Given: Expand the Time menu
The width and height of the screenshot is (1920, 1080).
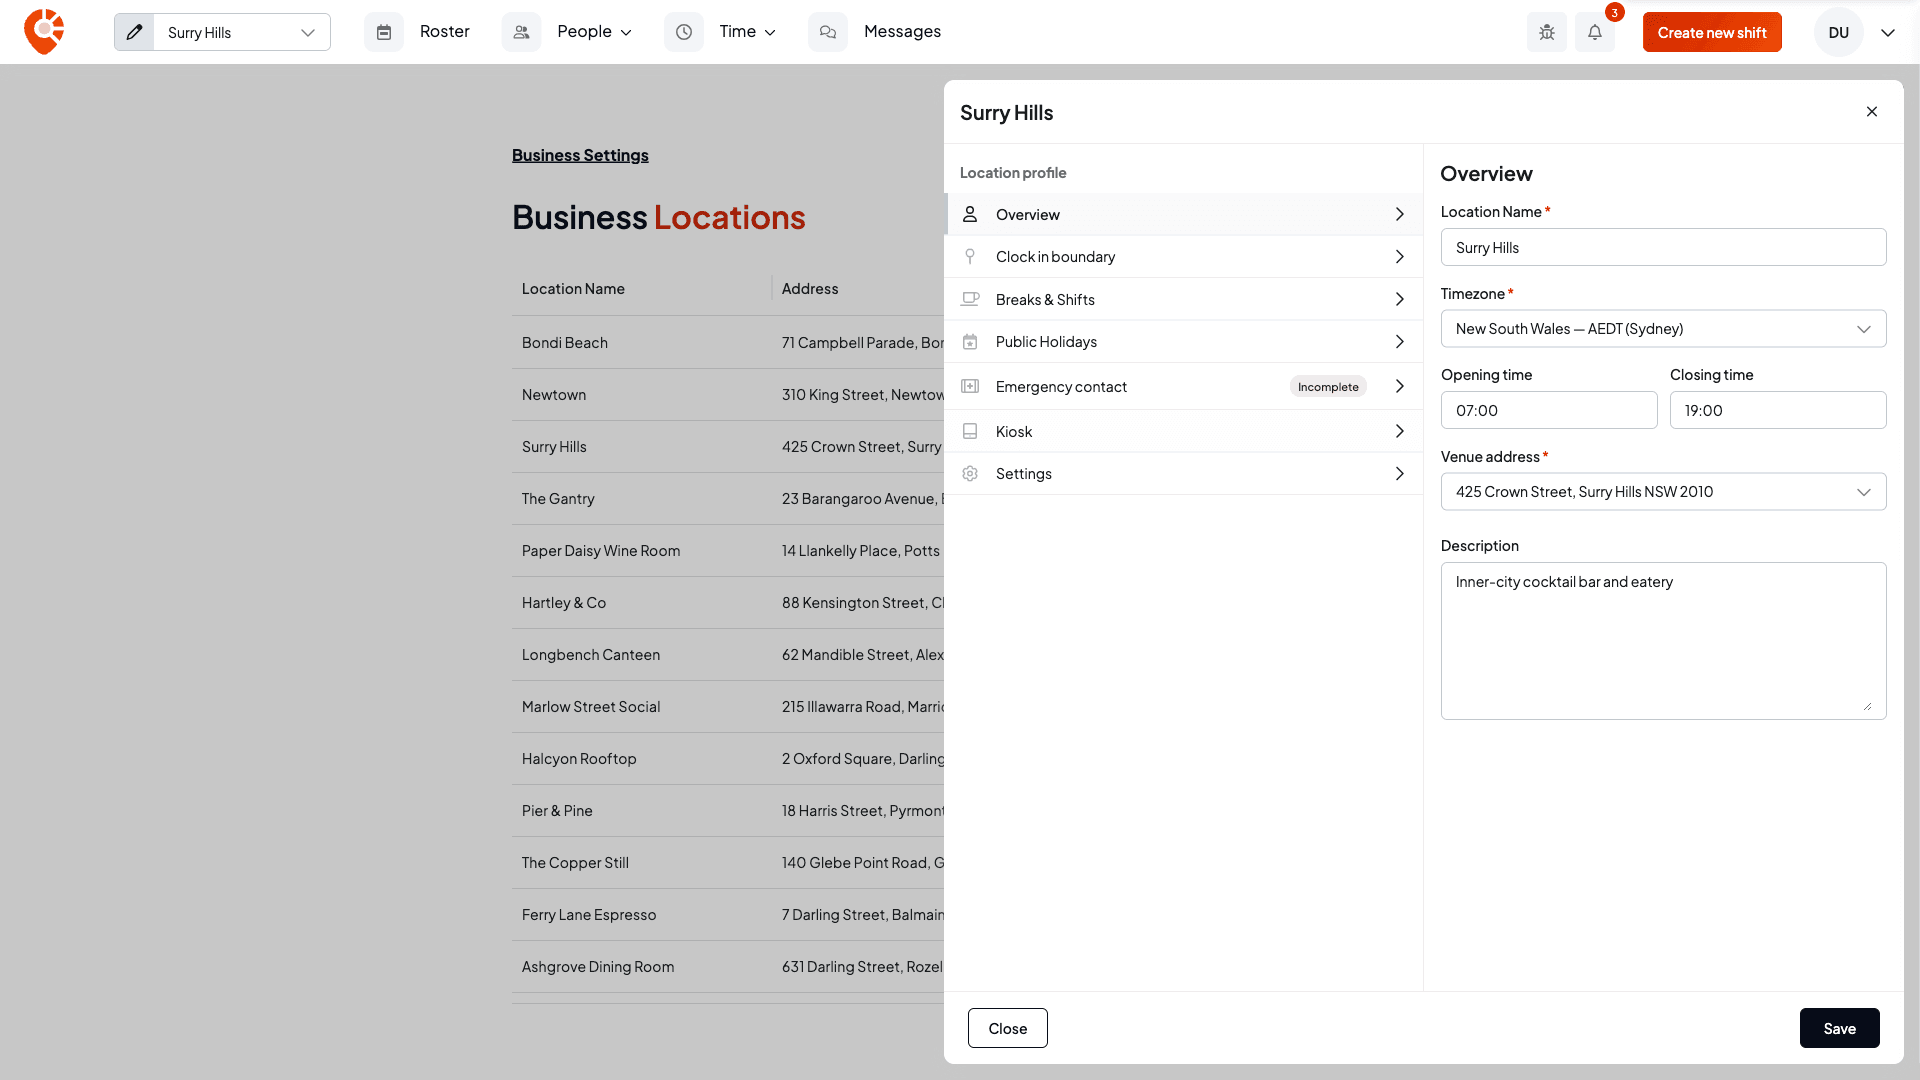Looking at the screenshot, I should (748, 32).
